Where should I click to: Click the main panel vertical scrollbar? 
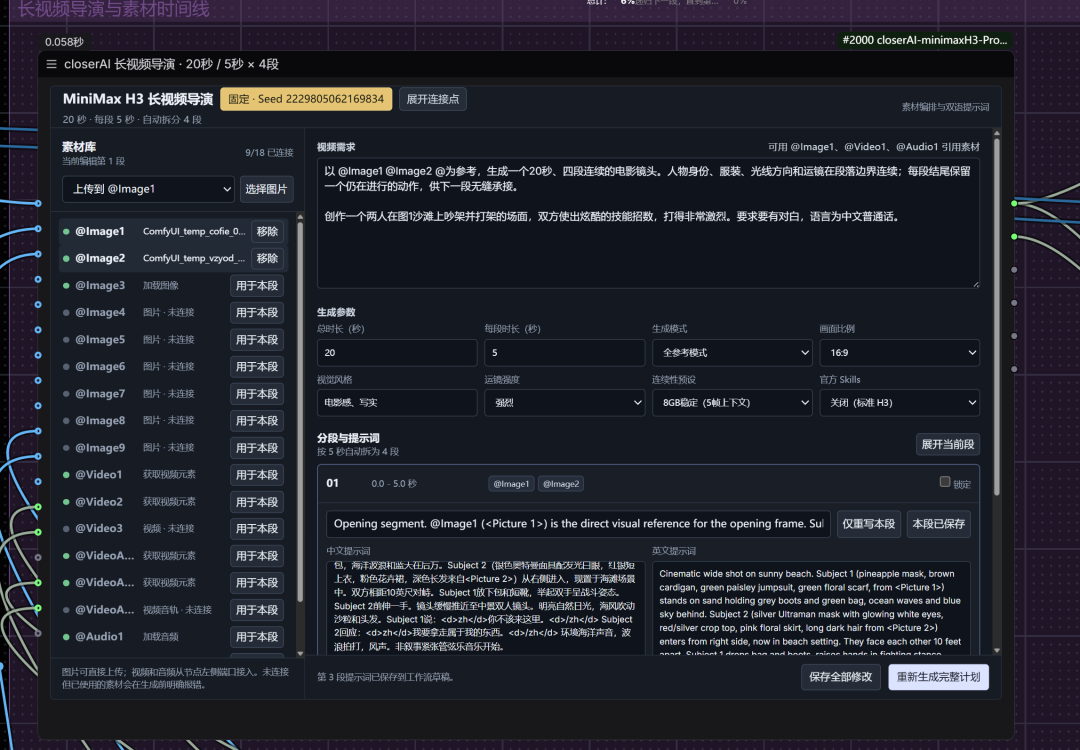(997, 317)
